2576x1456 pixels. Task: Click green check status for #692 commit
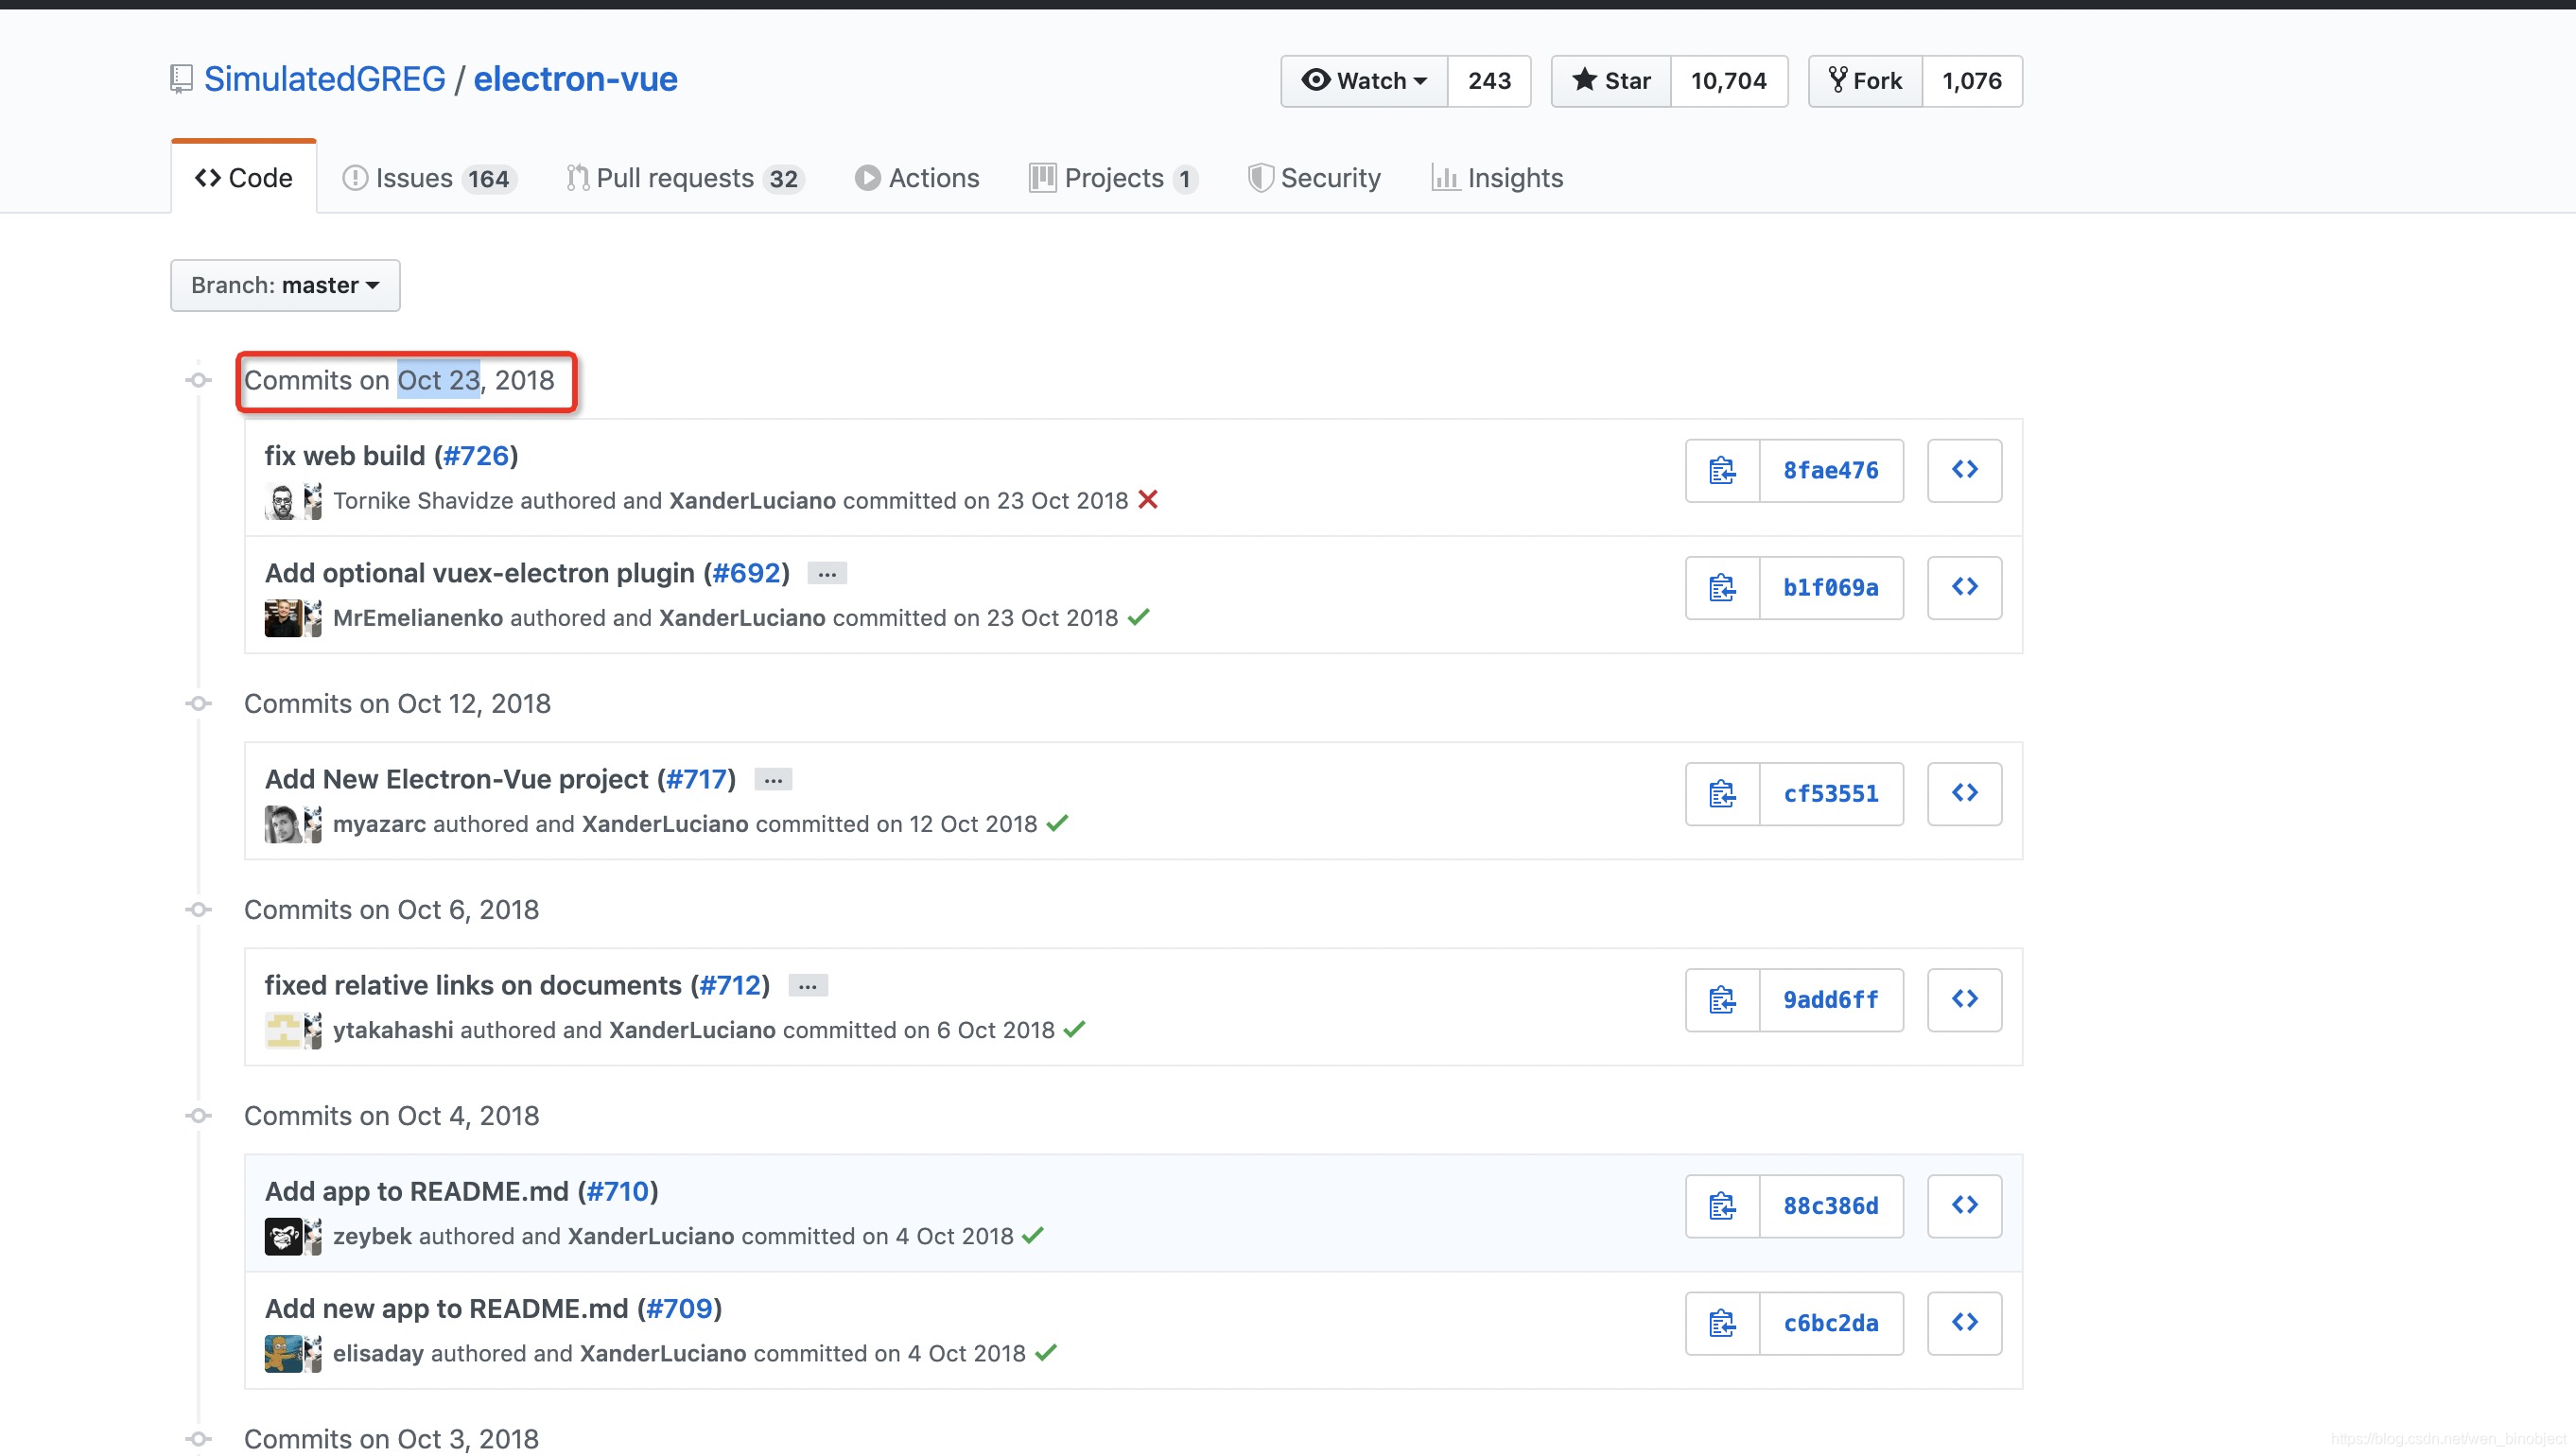click(1138, 617)
